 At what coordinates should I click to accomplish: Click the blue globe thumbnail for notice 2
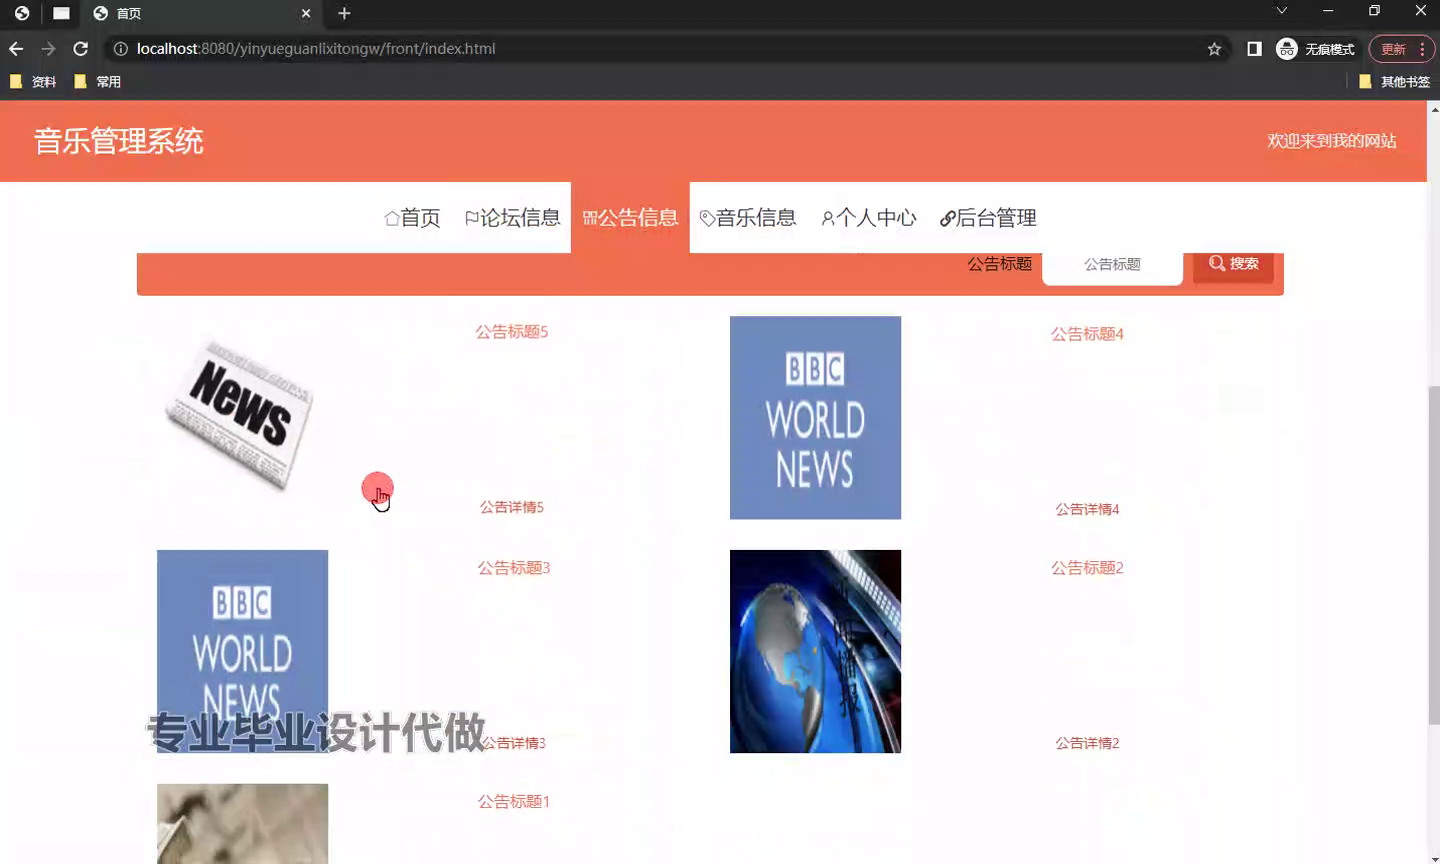(815, 651)
